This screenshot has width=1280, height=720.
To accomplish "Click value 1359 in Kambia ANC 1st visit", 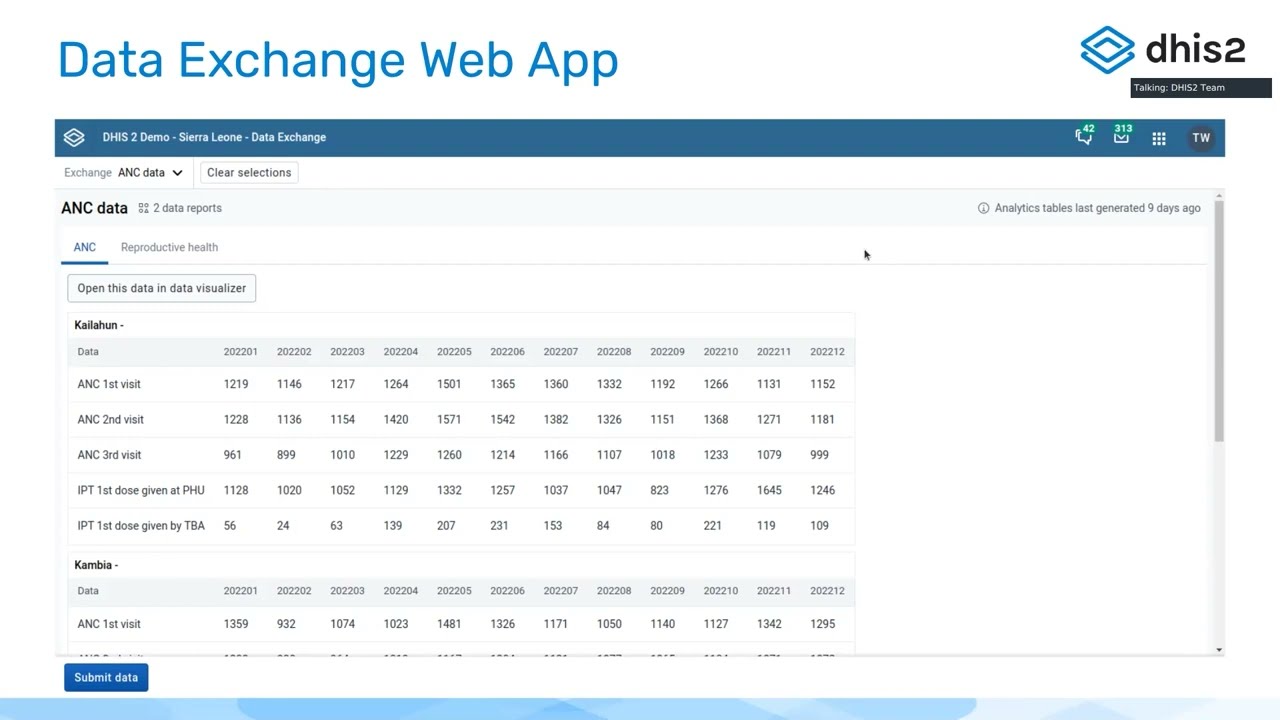I will coord(236,624).
